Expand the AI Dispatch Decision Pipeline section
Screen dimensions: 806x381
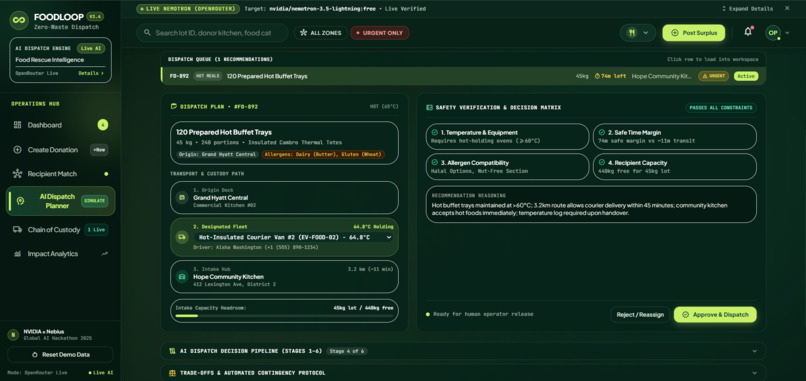coord(463,351)
